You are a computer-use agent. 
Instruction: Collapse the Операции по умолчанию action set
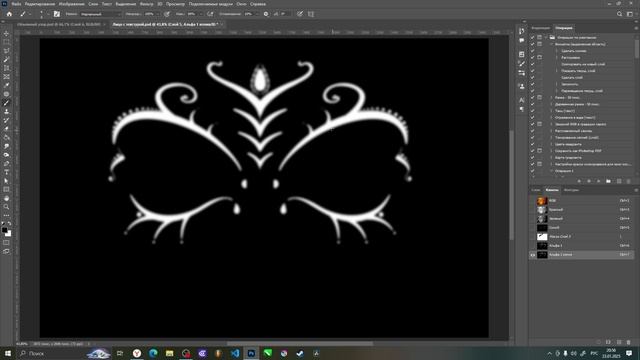[x=546, y=38]
